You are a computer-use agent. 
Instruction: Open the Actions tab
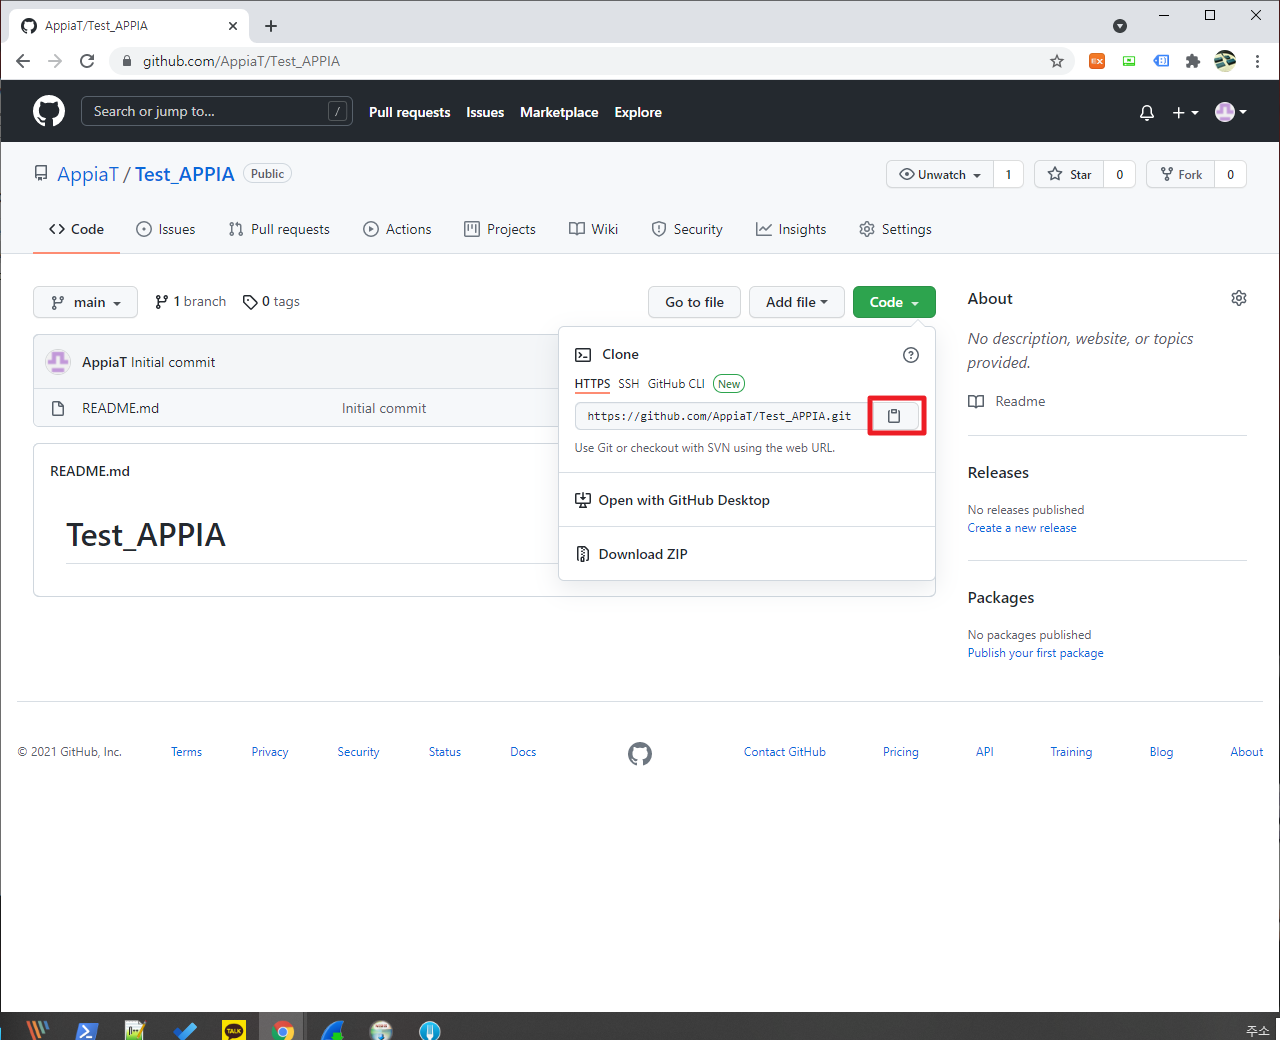click(x=397, y=229)
